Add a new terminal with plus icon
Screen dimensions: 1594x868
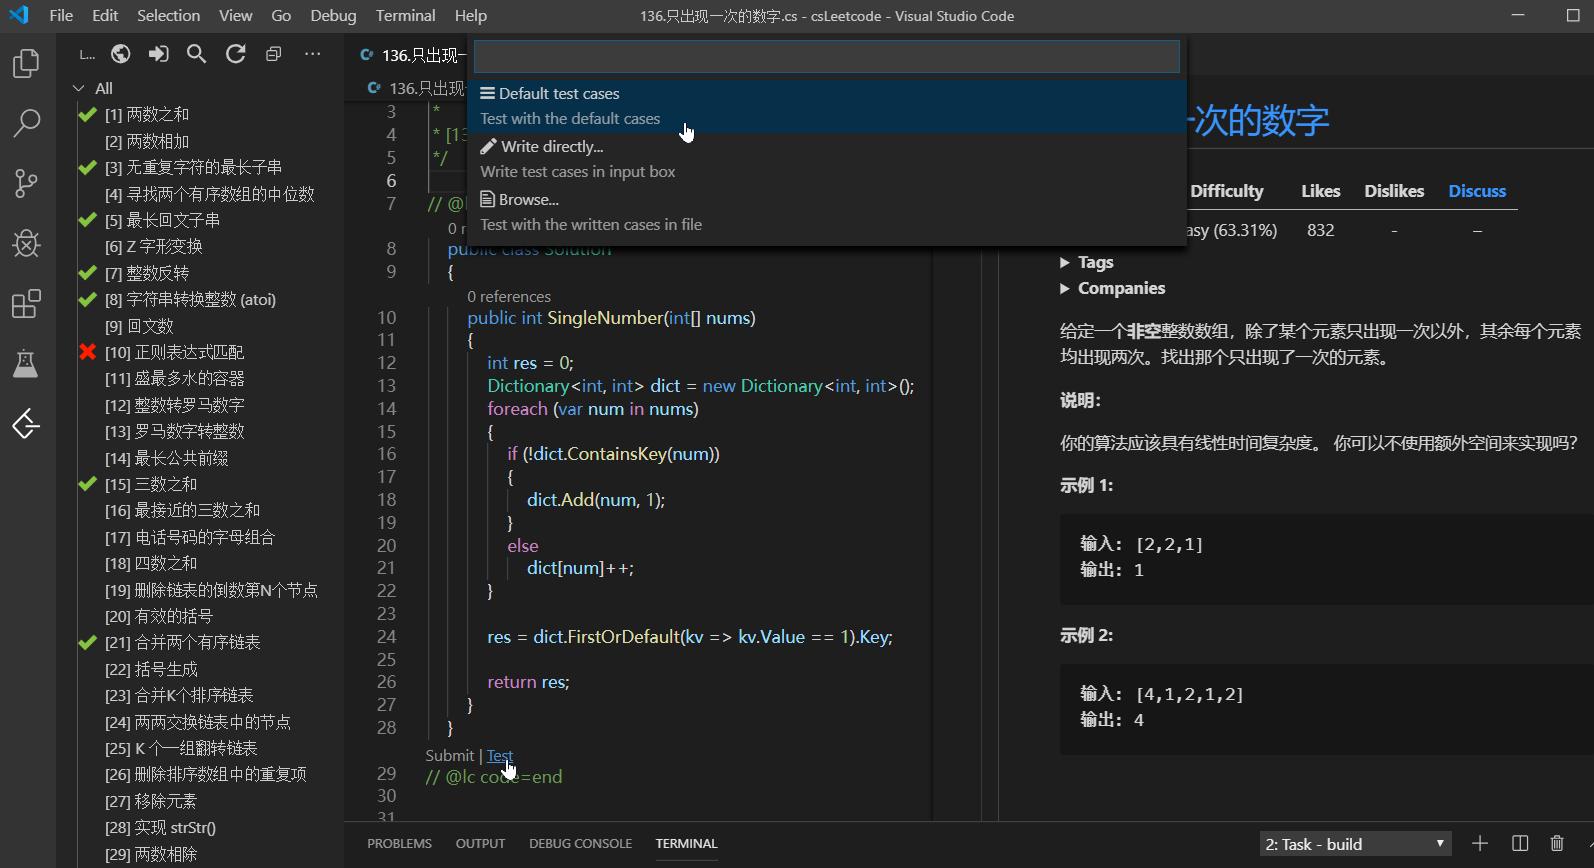click(1480, 844)
